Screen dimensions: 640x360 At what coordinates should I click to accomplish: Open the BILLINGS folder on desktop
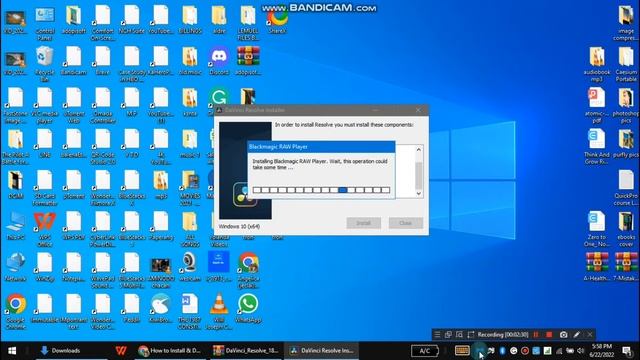tap(190, 19)
